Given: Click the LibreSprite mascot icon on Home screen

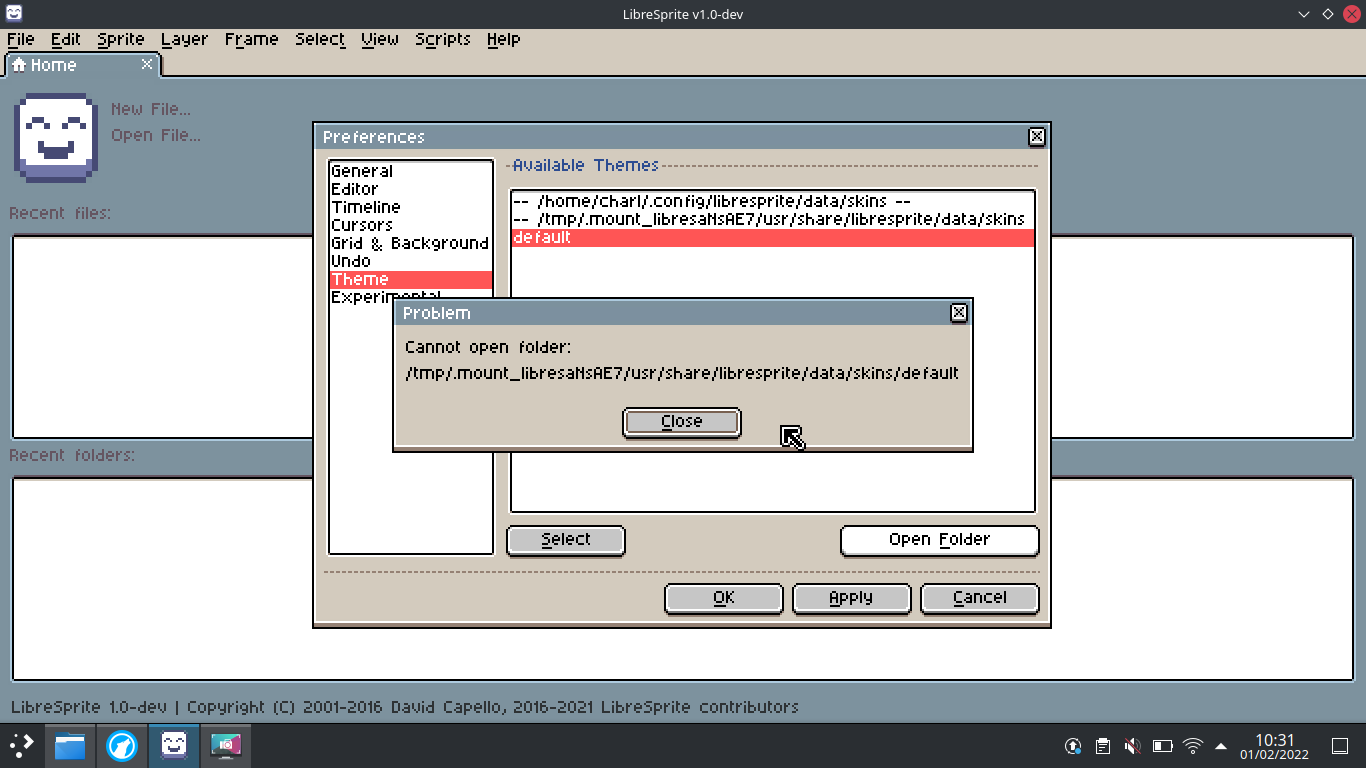Looking at the screenshot, I should point(55,137).
